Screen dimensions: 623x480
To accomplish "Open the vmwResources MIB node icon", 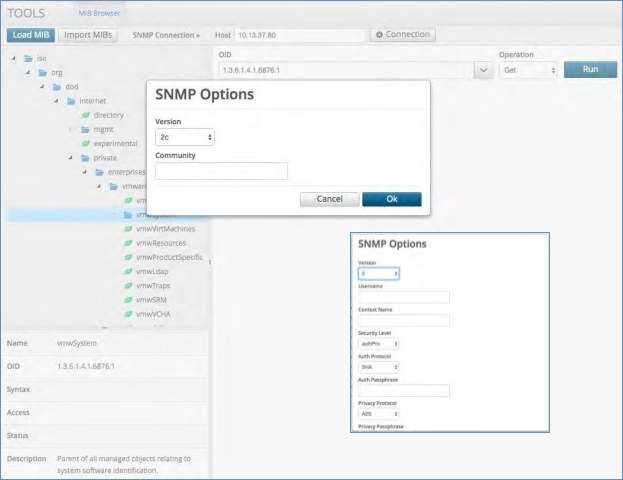I will (127, 243).
